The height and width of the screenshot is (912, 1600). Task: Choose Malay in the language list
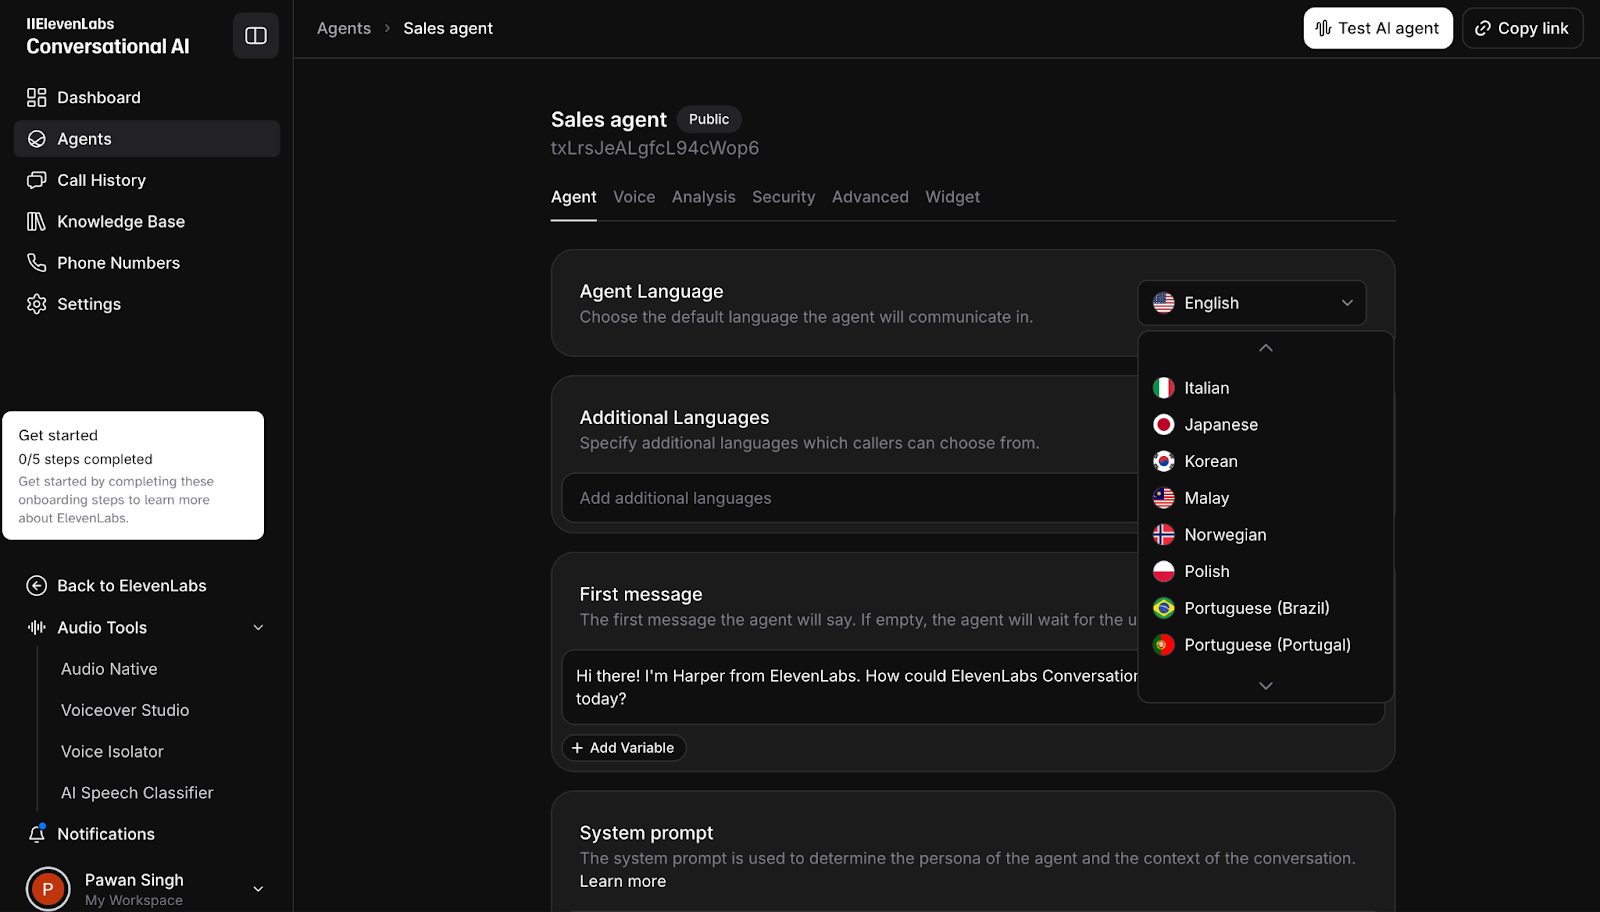point(1265,498)
